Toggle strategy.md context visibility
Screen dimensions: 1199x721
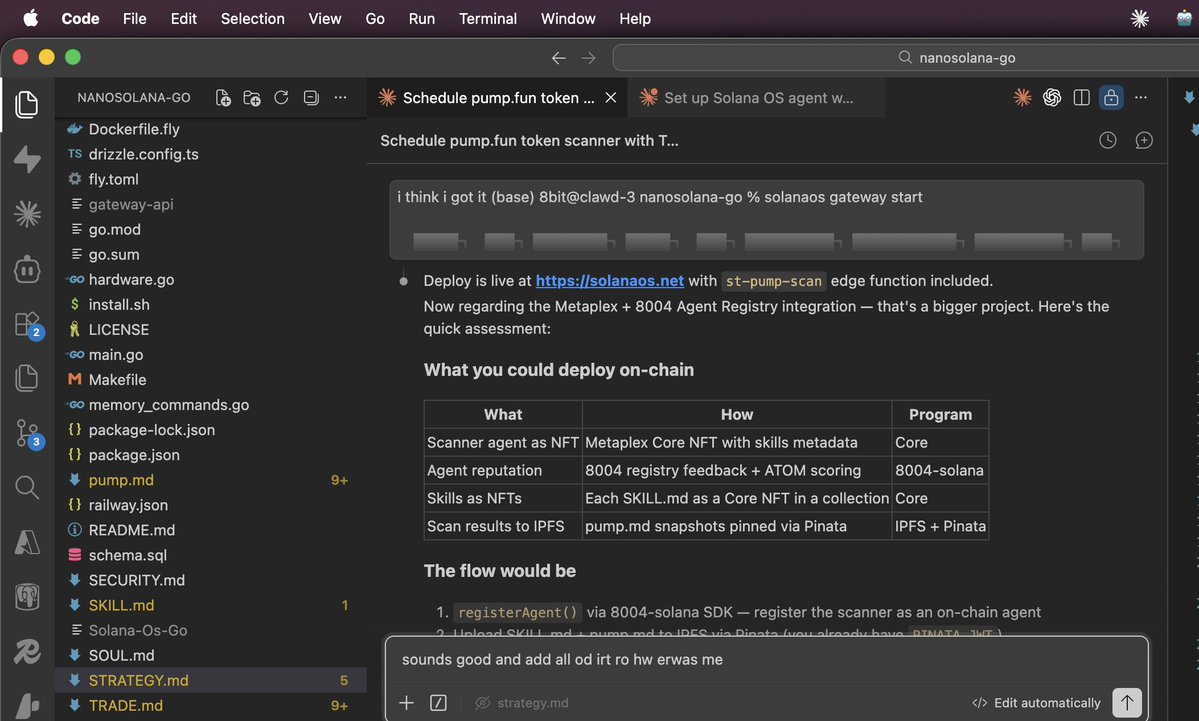pyautogui.click(x=522, y=702)
